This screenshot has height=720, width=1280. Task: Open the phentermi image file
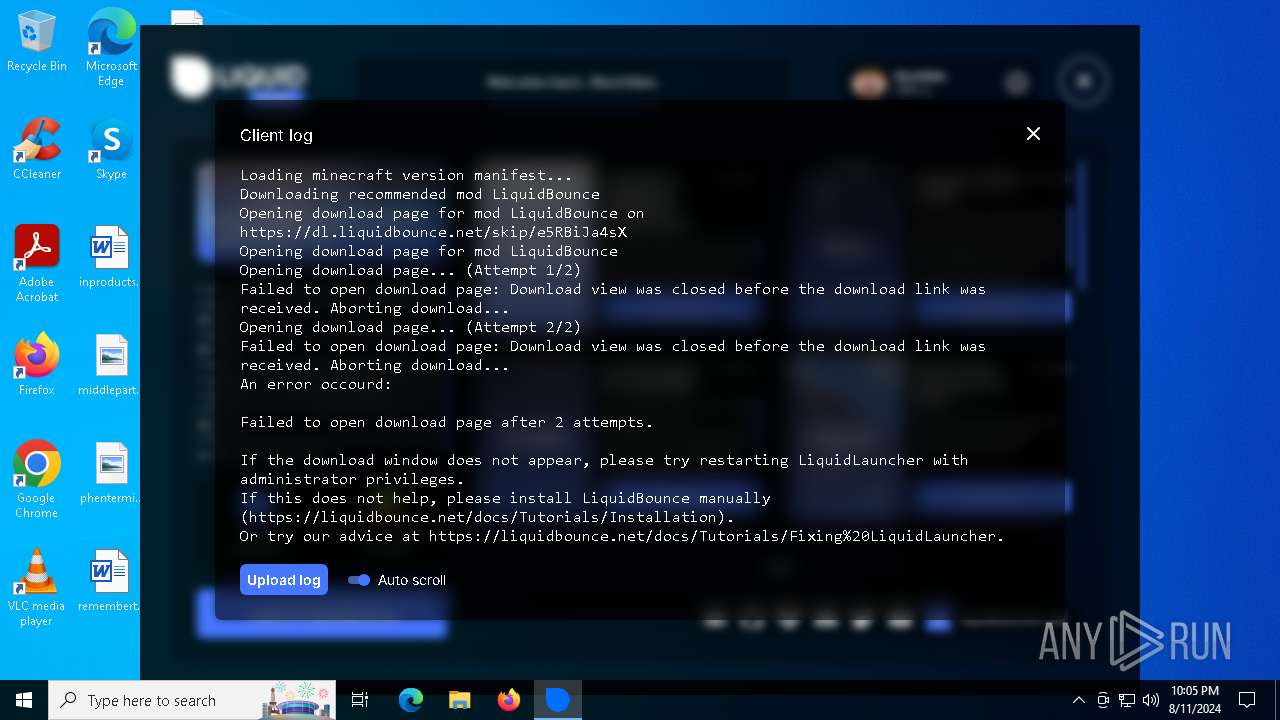tap(109, 473)
